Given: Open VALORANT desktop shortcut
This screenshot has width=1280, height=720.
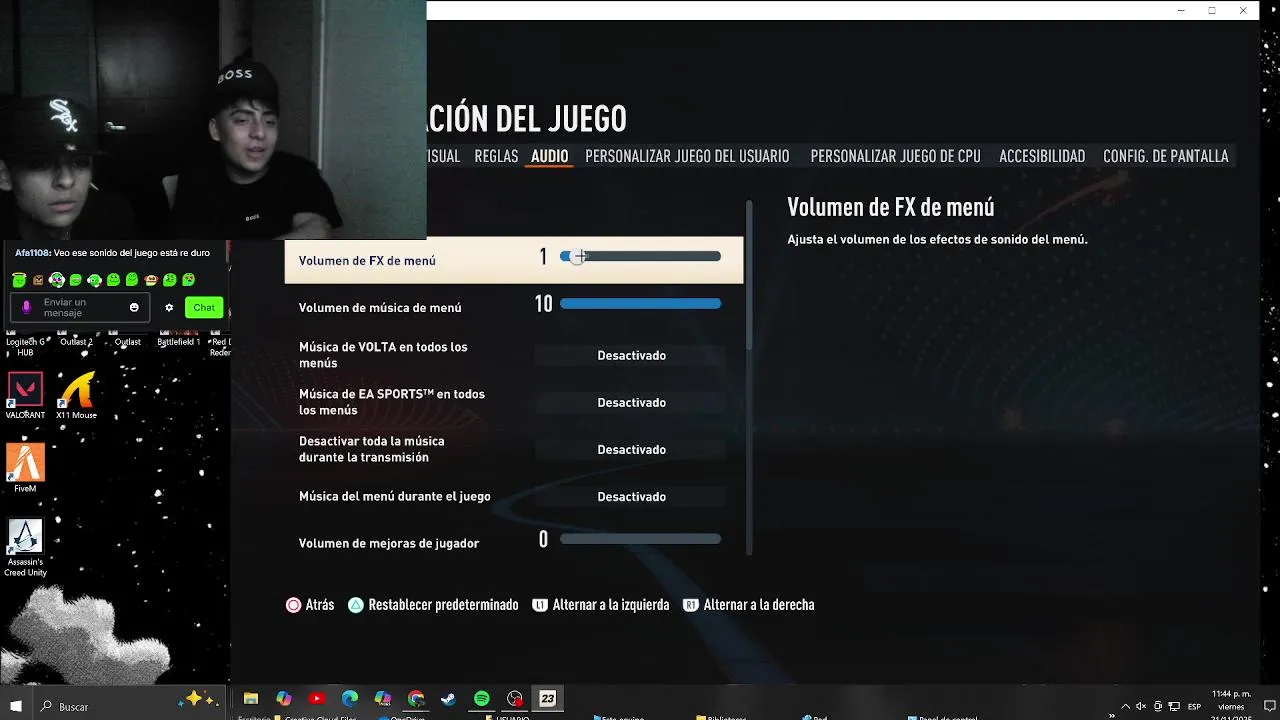Looking at the screenshot, I should [x=25, y=395].
